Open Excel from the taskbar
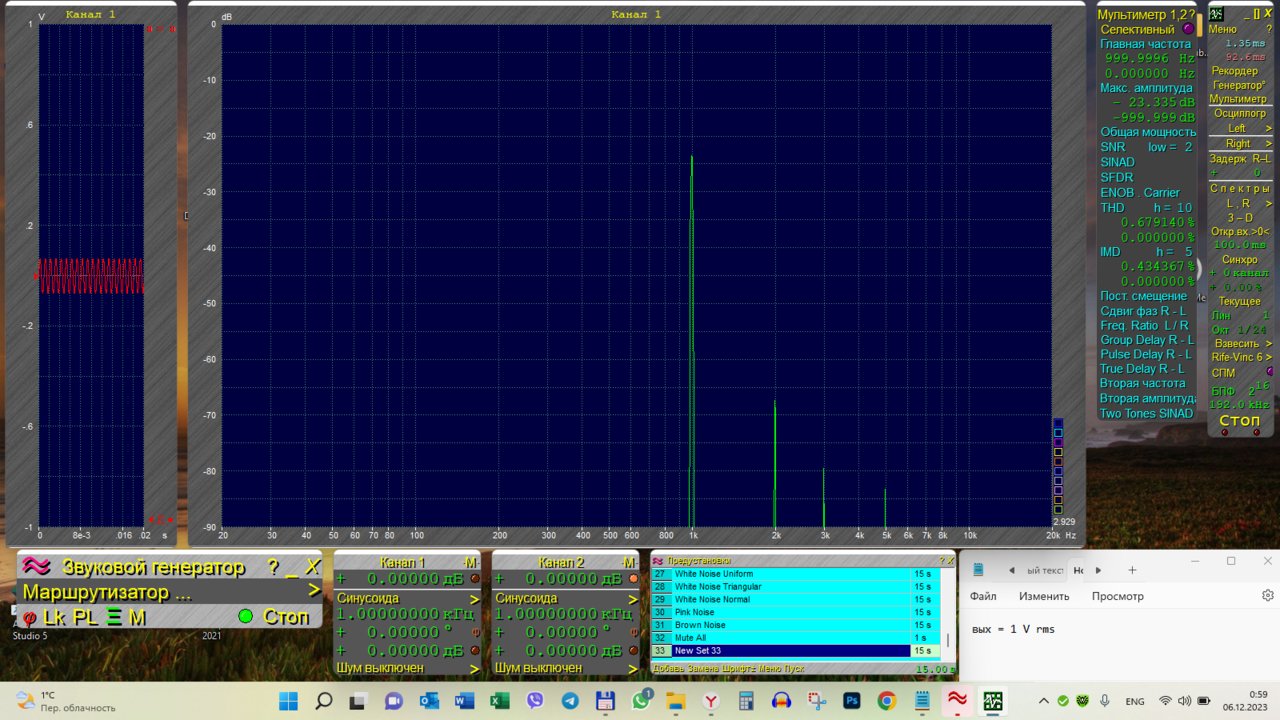The height and width of the screenshot is (720, 1280). point(500,701)
